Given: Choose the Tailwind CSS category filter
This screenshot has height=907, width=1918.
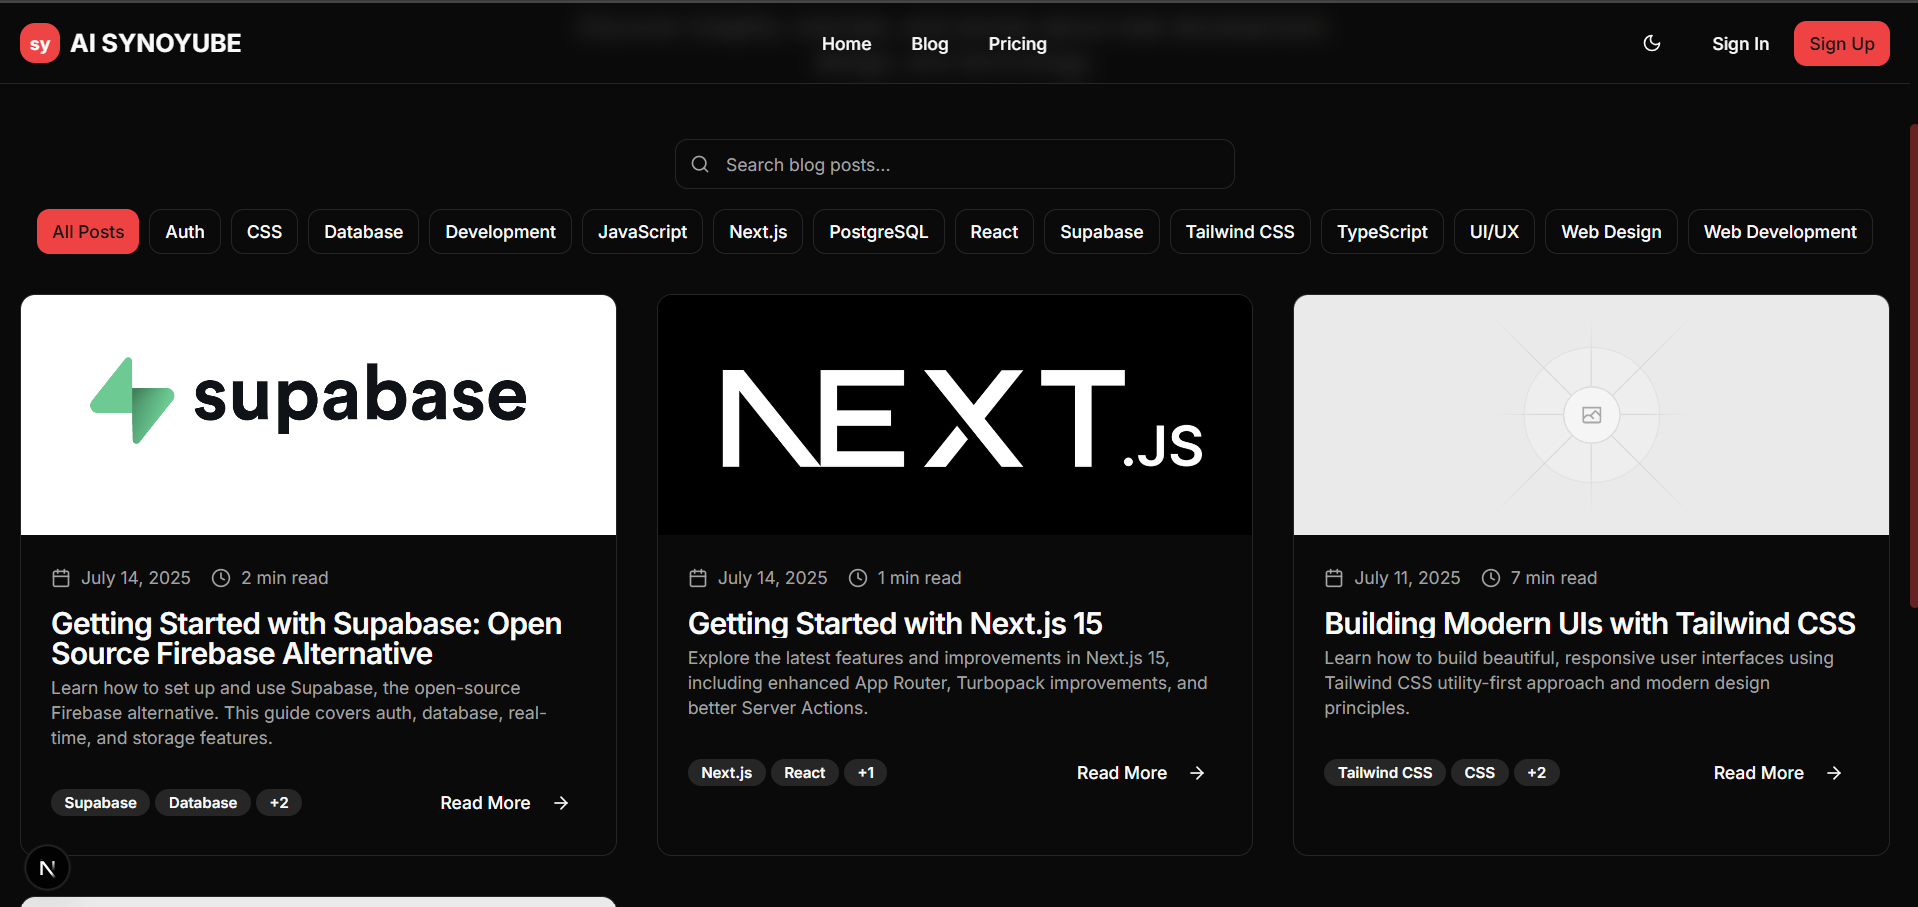Looking at the screenshot, I should [x=1240, y=232].
